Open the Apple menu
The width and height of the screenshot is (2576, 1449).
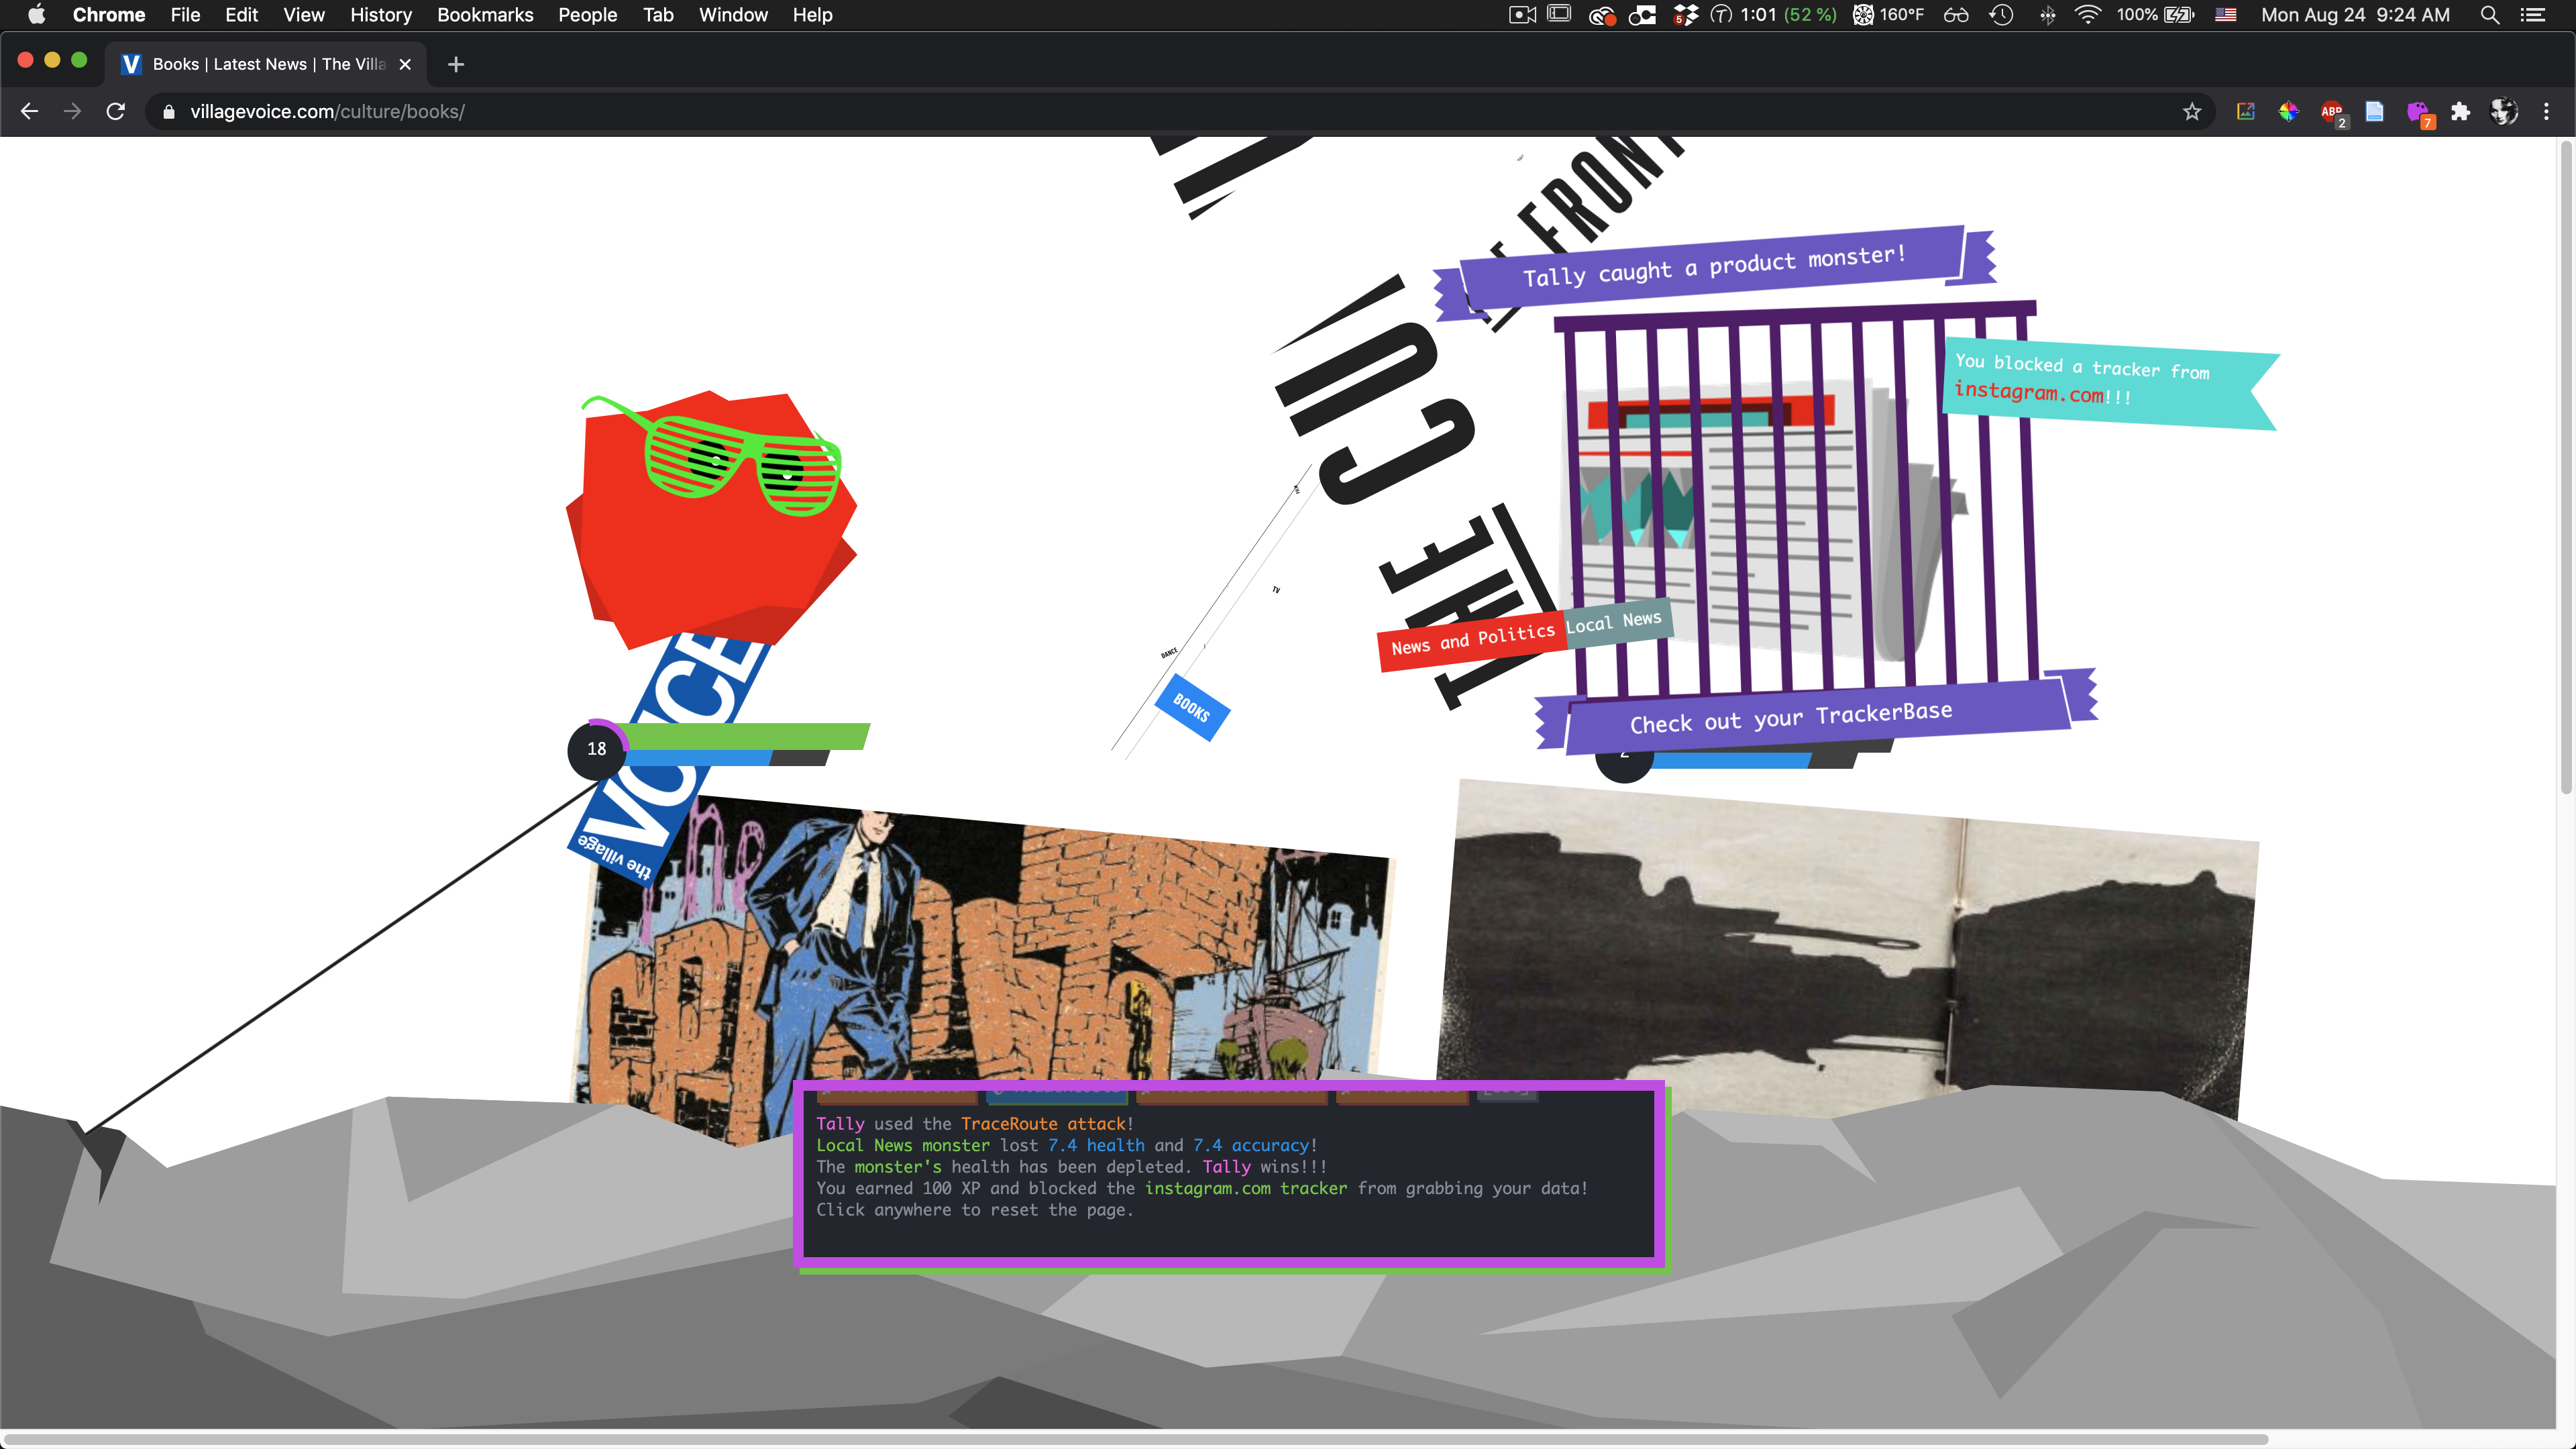[x=37, y=14]
